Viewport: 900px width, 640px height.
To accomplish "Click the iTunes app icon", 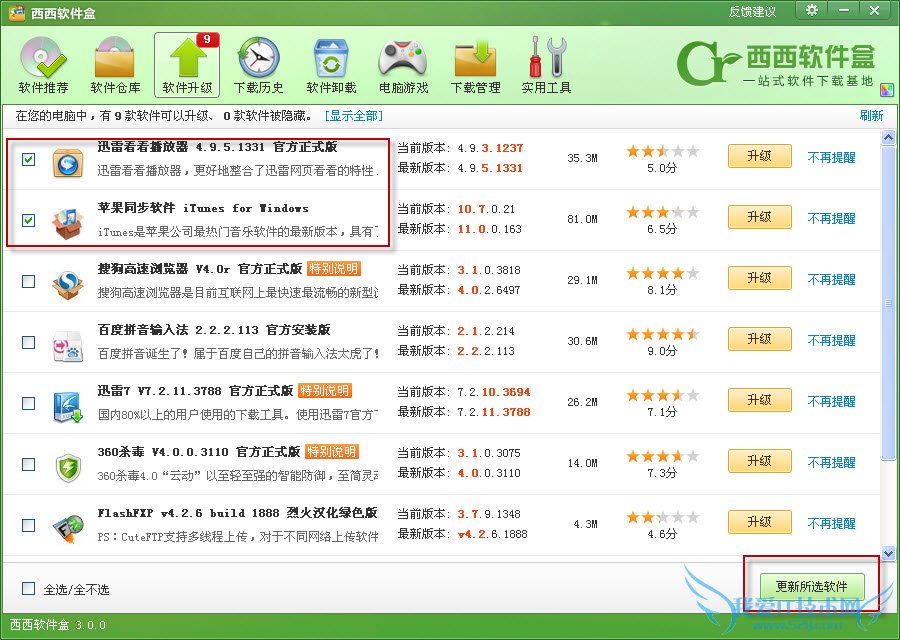I will pyautogui.click(x=68, y=224).
